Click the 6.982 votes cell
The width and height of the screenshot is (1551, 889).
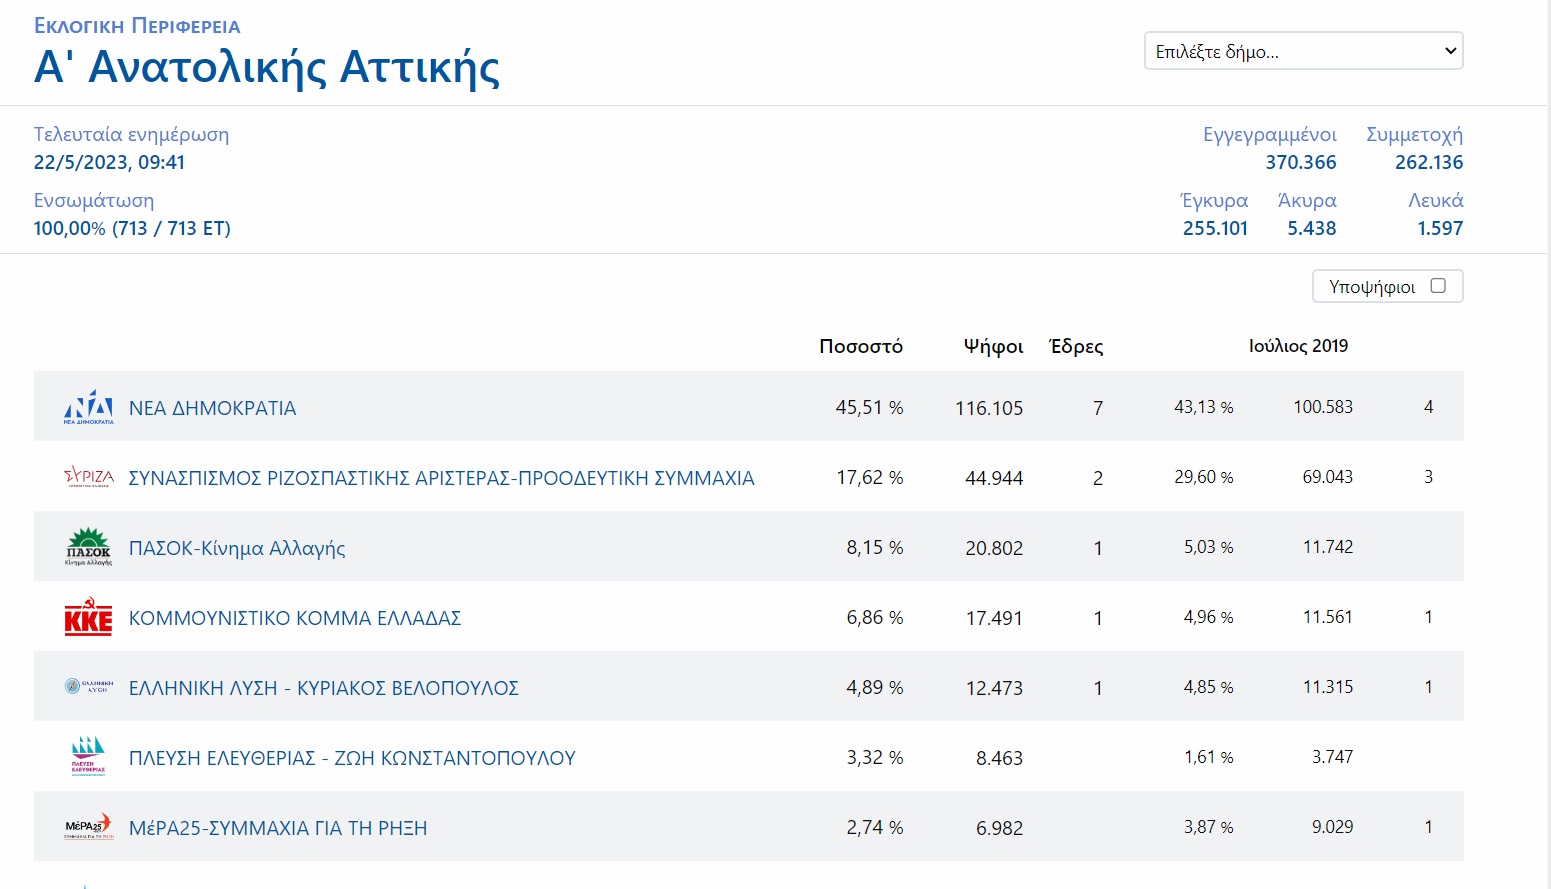[x=999, y=828]
